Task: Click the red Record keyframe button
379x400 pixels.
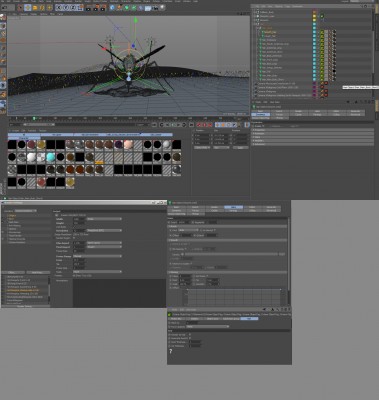Action: [x=200, y=125]
